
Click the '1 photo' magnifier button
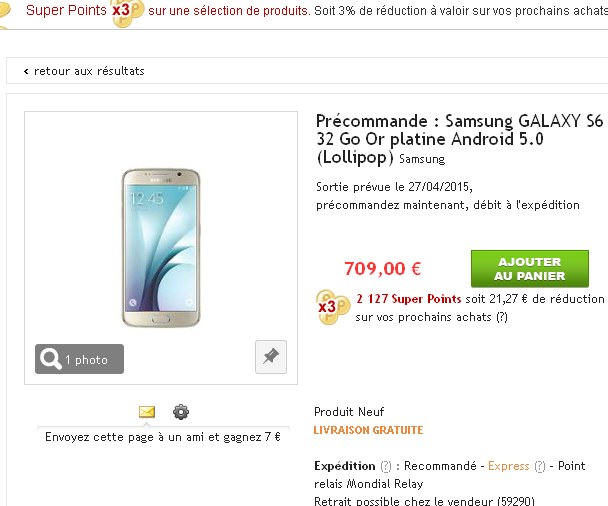point(80,359)
